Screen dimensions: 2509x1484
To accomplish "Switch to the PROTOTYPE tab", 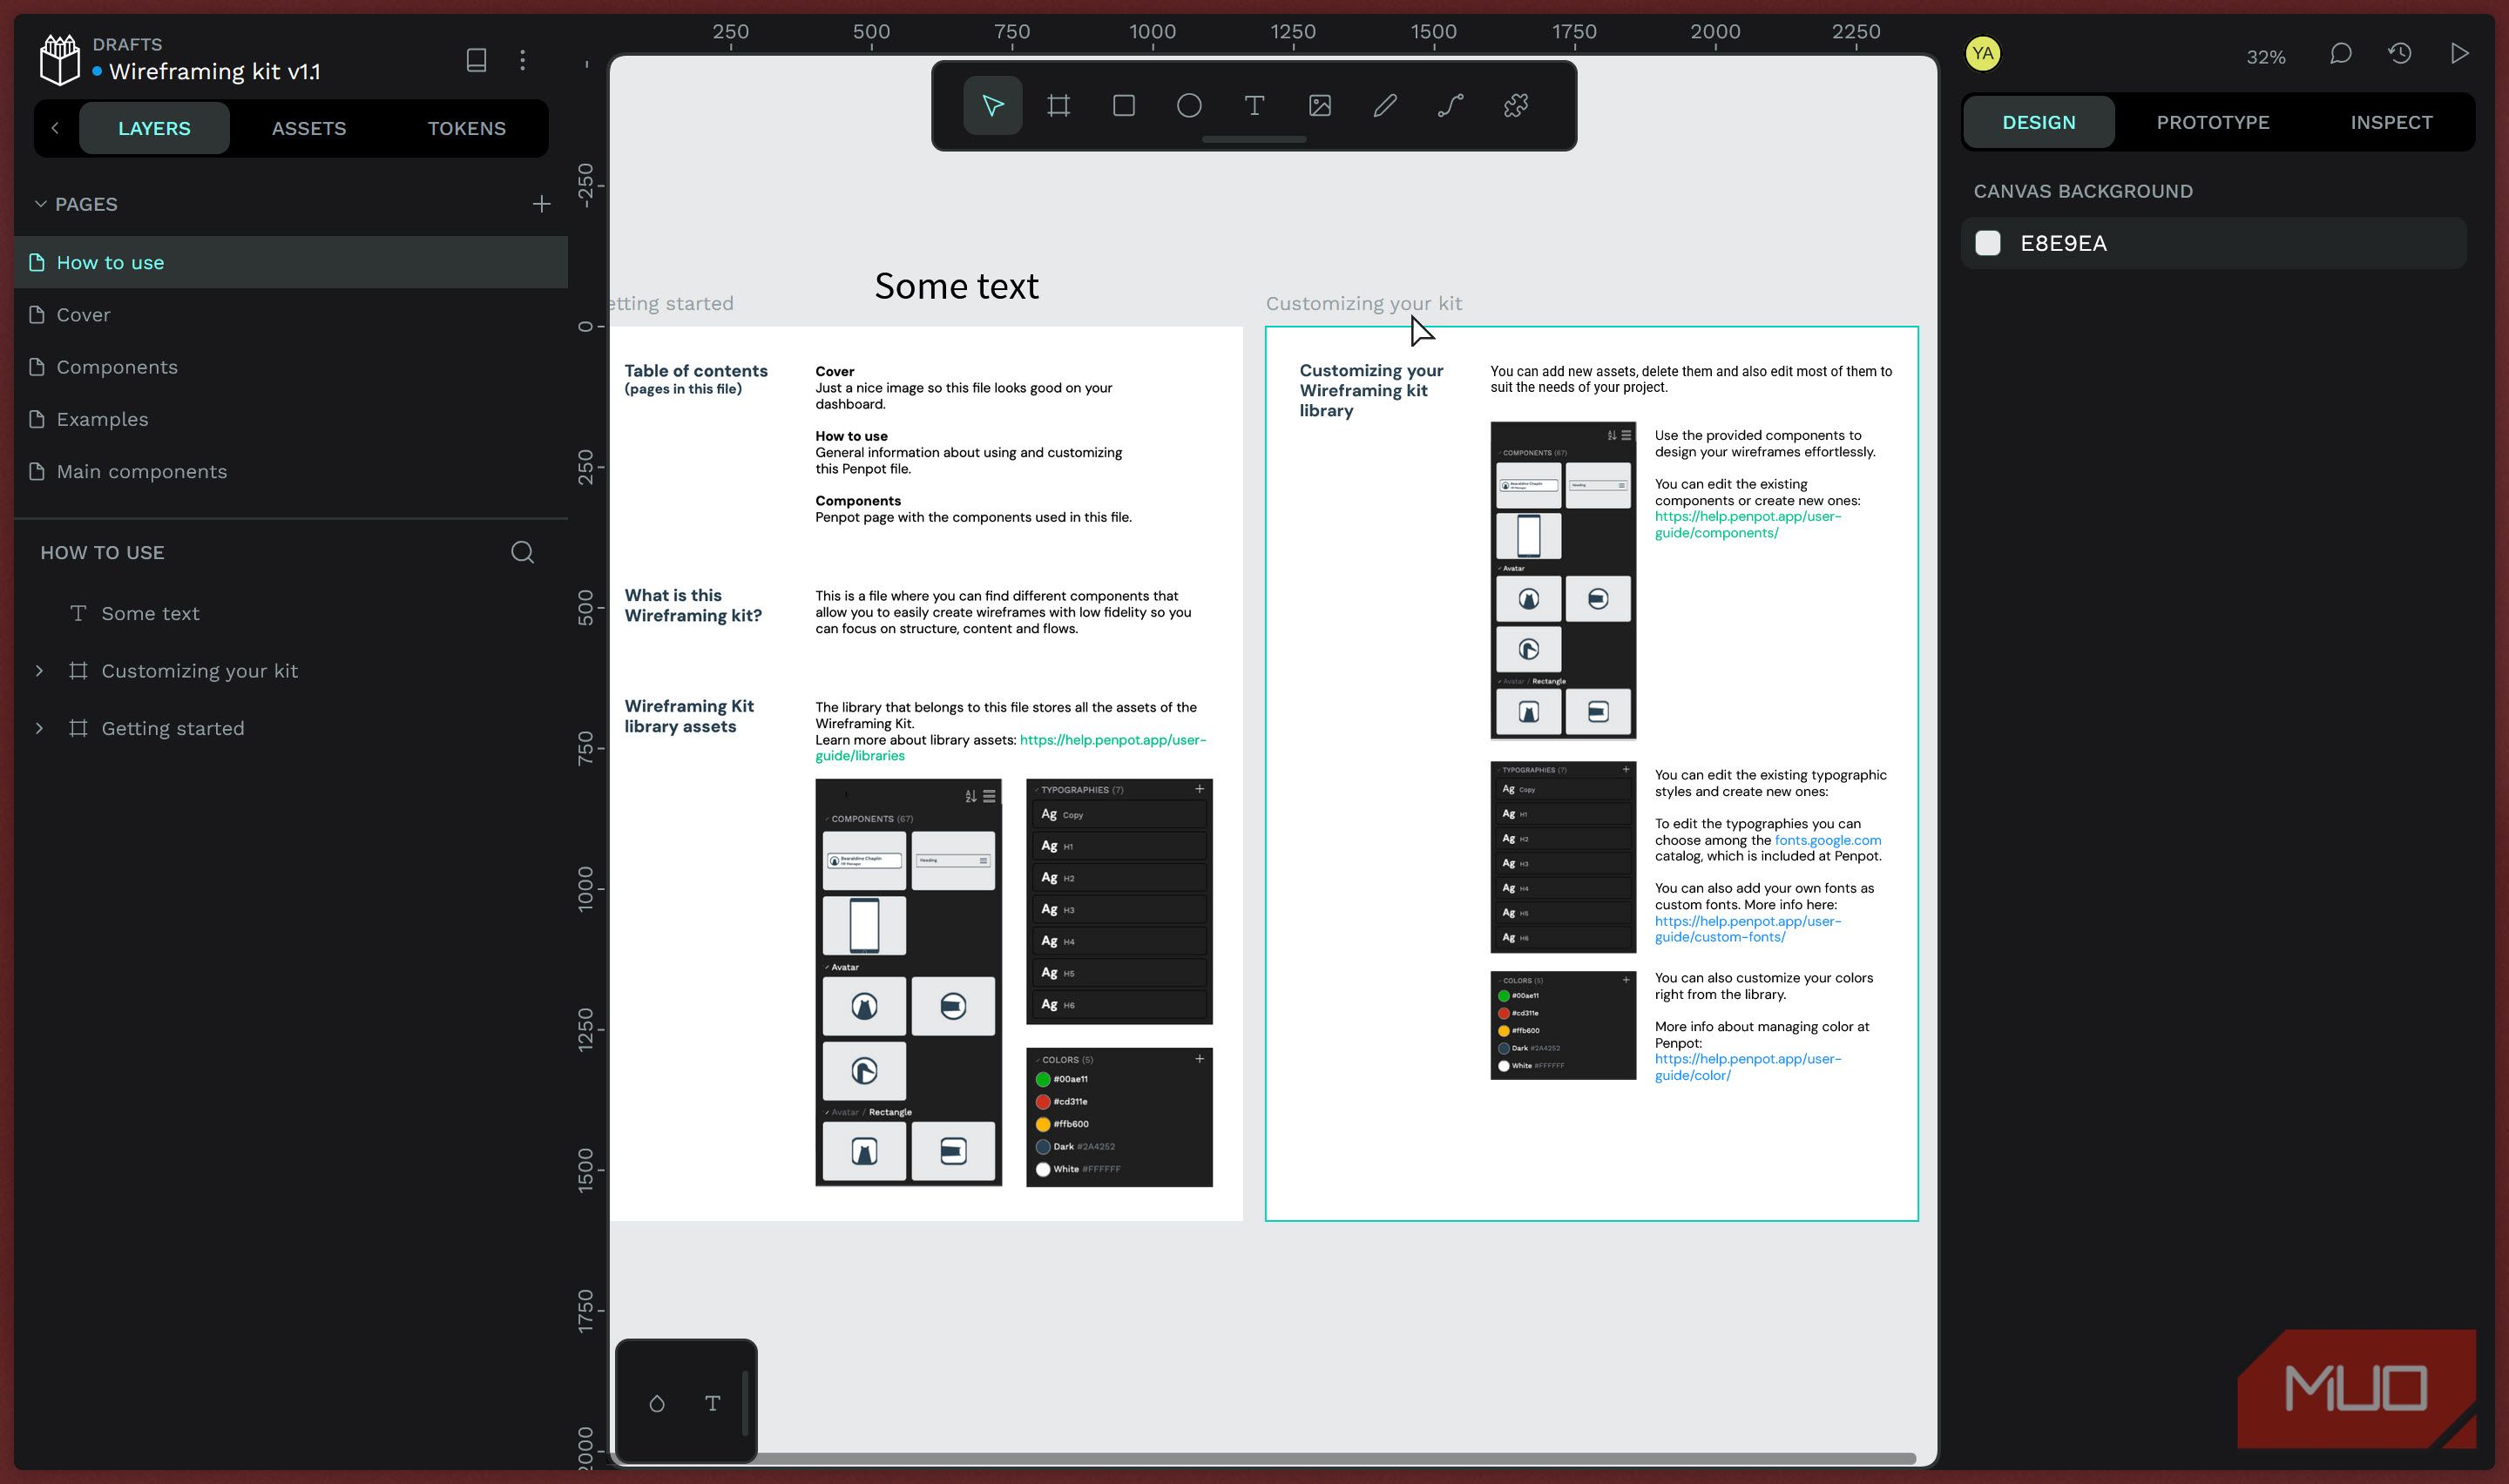I will click(2212, 122).
